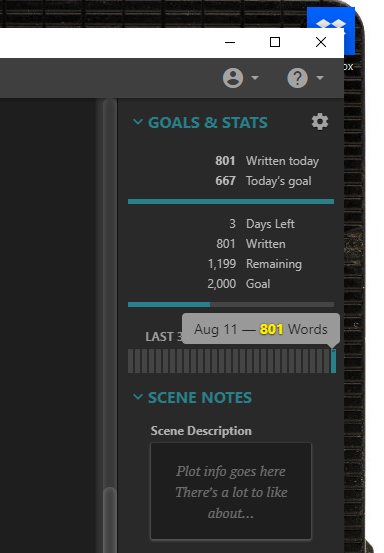Screen dimensions: 384x553
Task: Click the help question mark icon
Action: click(x=297, y=78)
